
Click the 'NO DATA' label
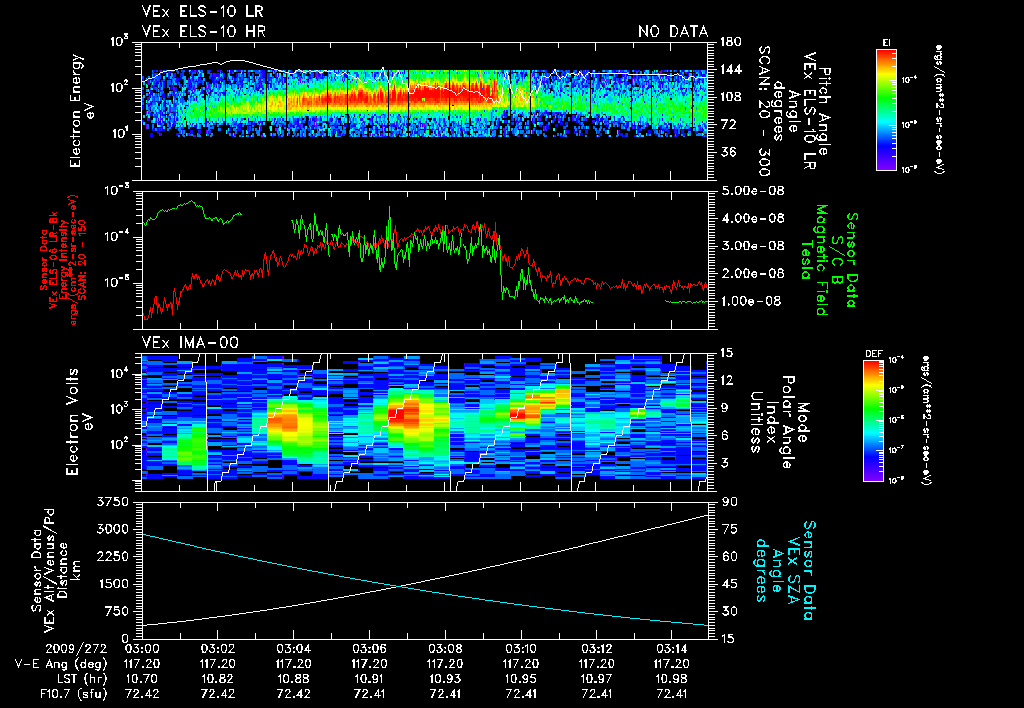pos(673,31)
